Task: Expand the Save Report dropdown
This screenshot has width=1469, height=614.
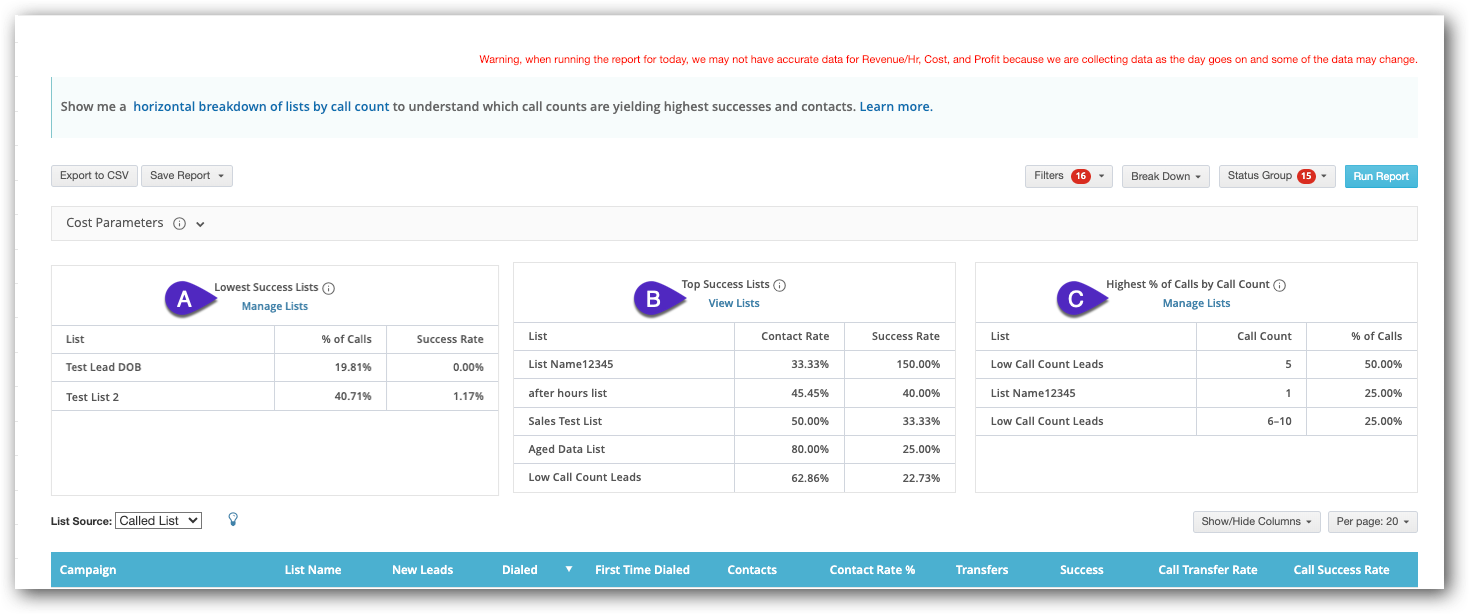Action: click(x=186, y=175)
